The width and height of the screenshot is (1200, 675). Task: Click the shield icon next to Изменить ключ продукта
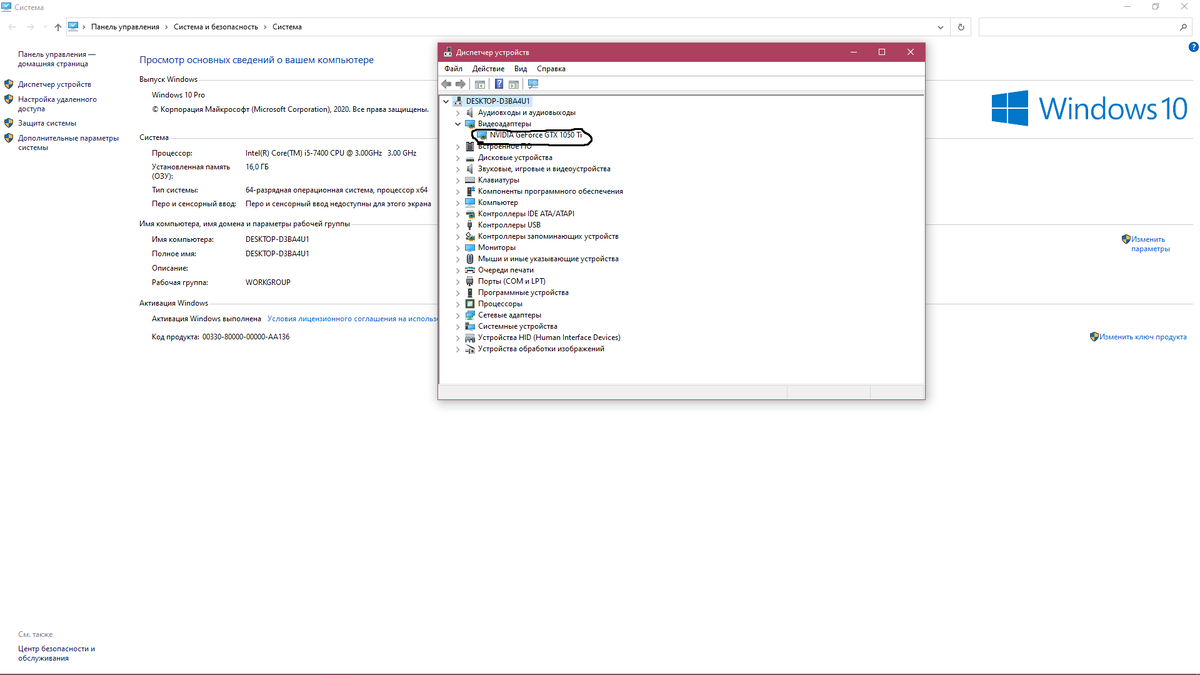tap(1094, 337)
